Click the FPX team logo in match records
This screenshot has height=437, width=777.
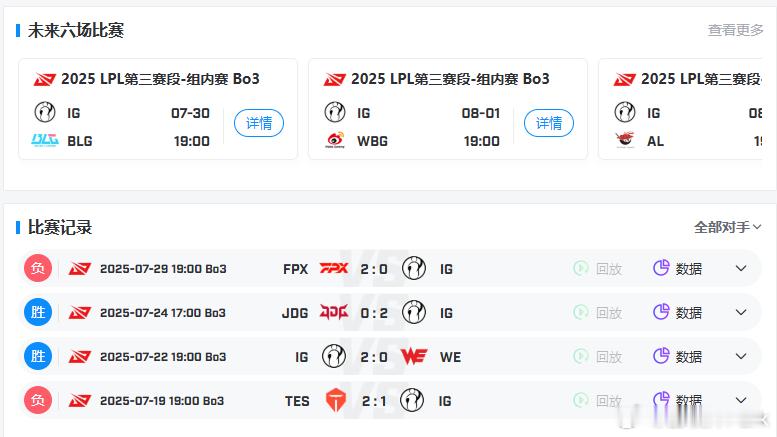(333, 269)
